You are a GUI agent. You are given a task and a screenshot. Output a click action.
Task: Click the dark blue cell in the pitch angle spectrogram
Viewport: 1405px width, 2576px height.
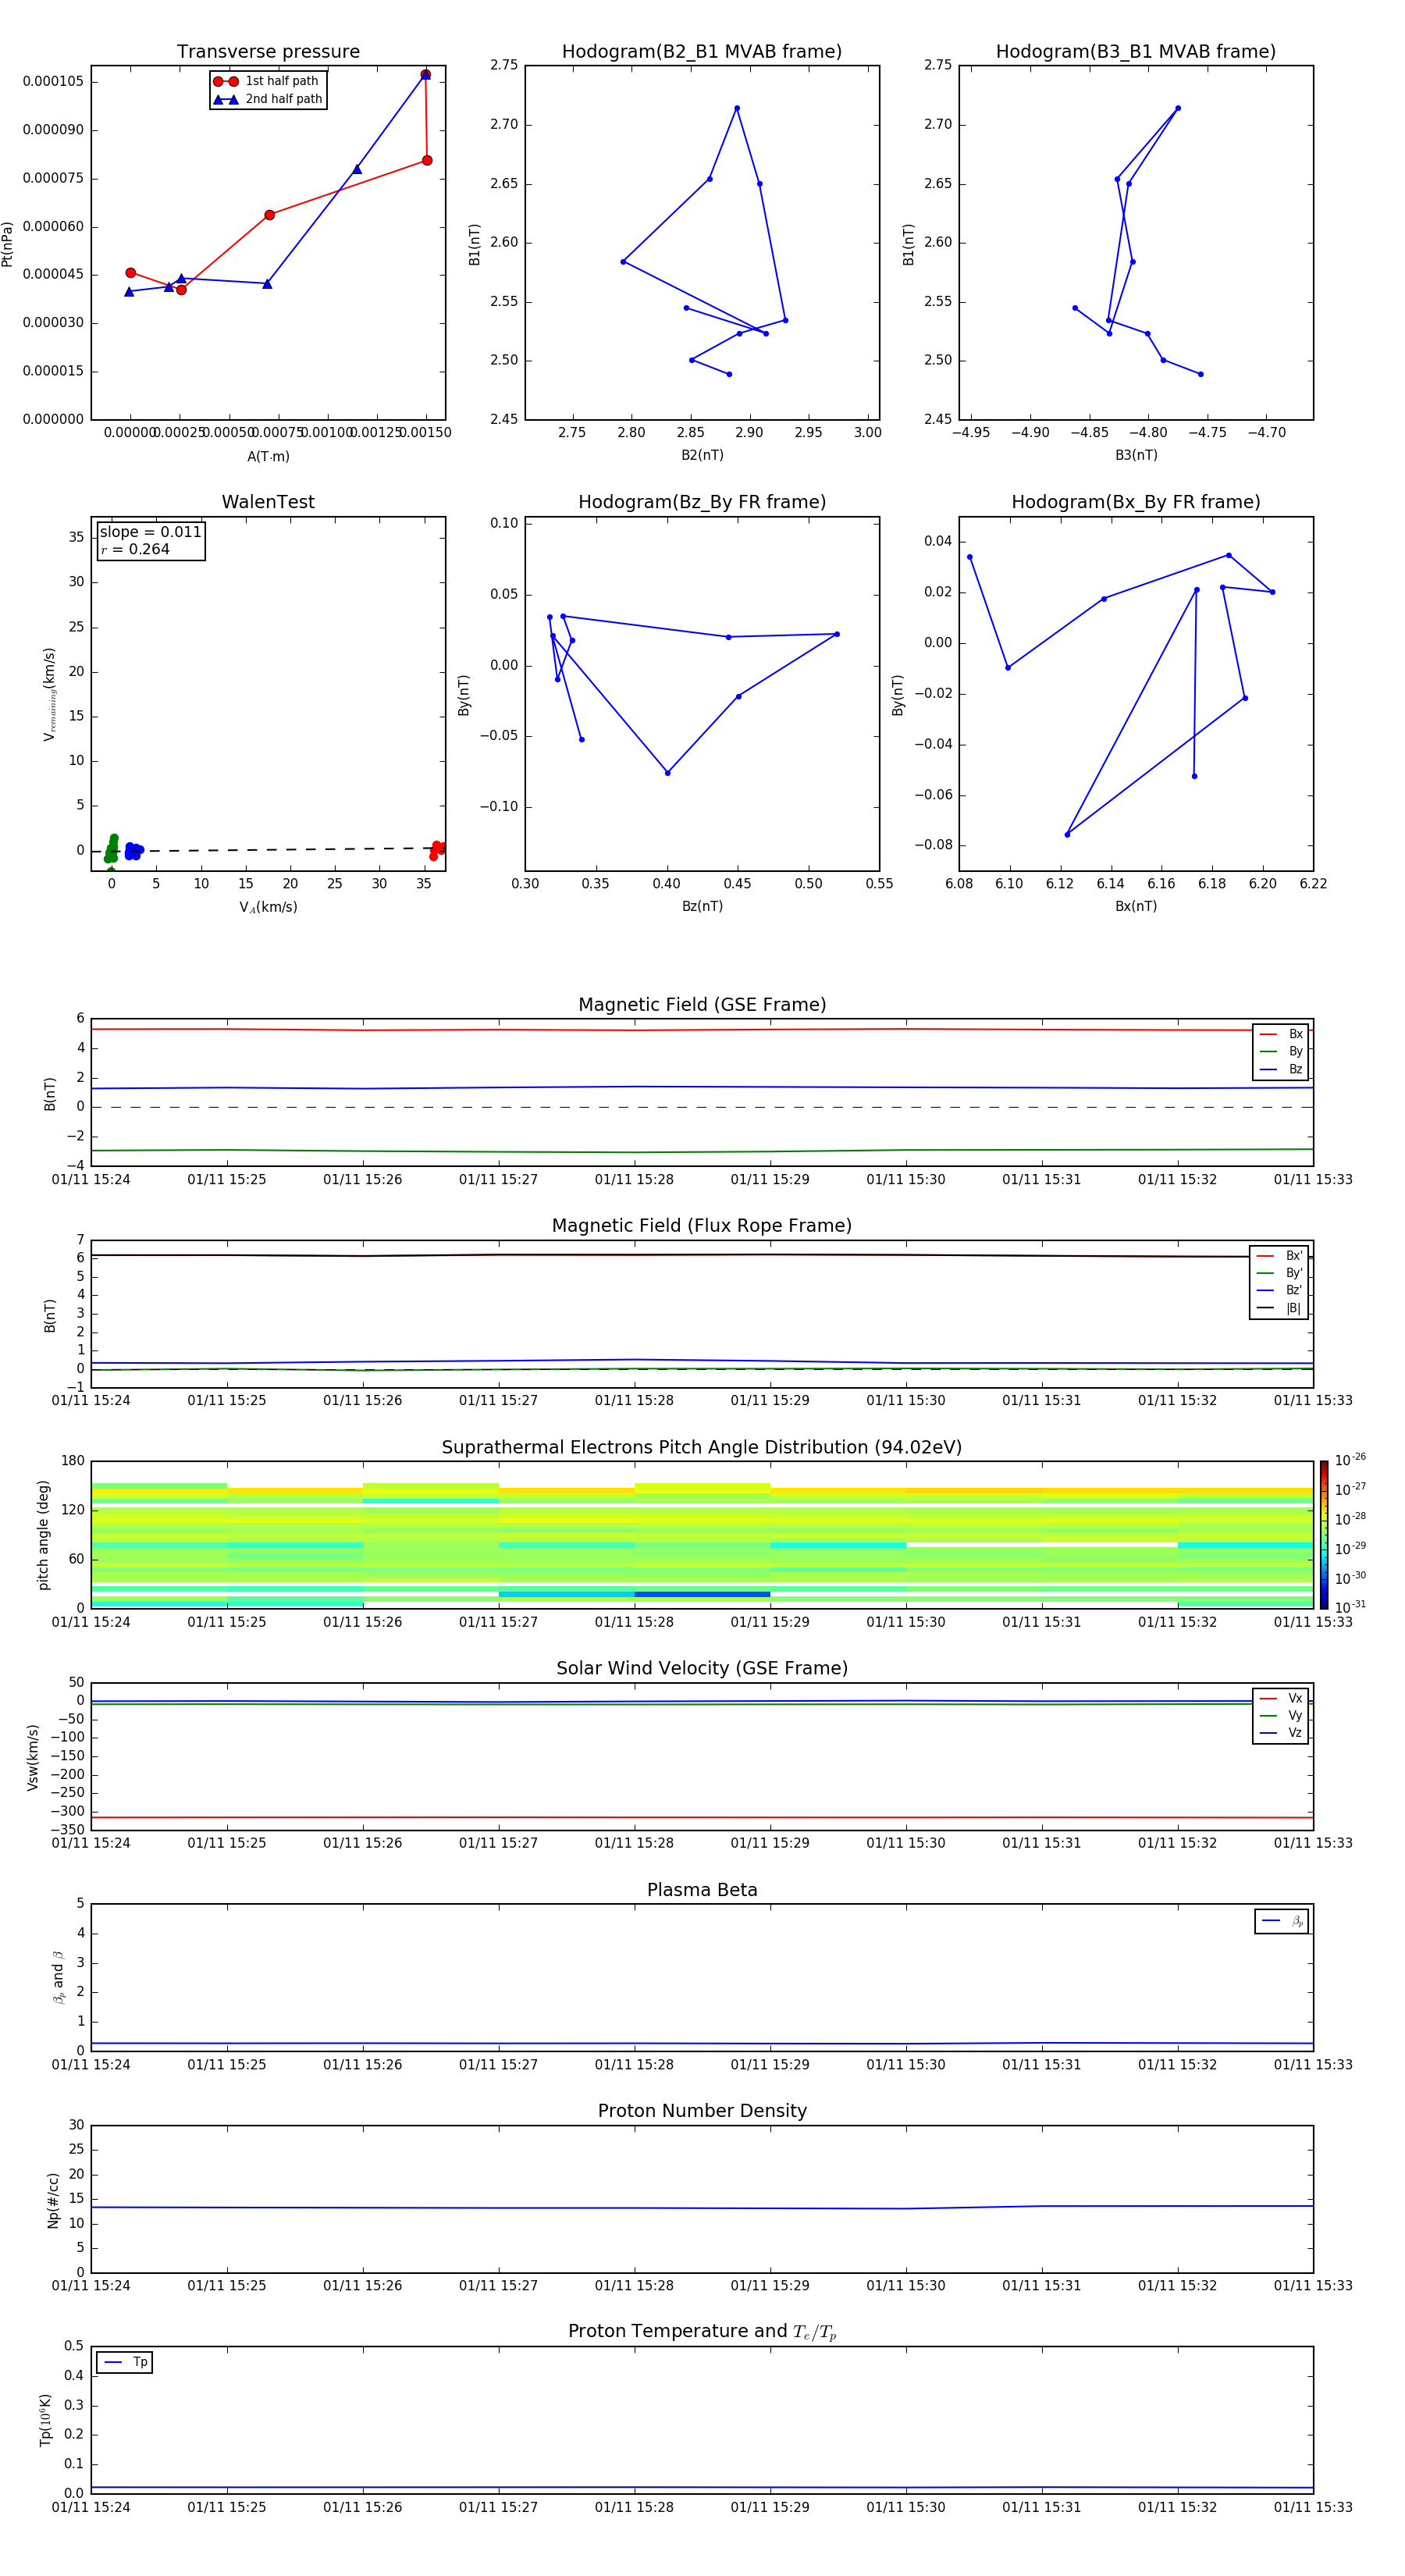click(702, 1594)
